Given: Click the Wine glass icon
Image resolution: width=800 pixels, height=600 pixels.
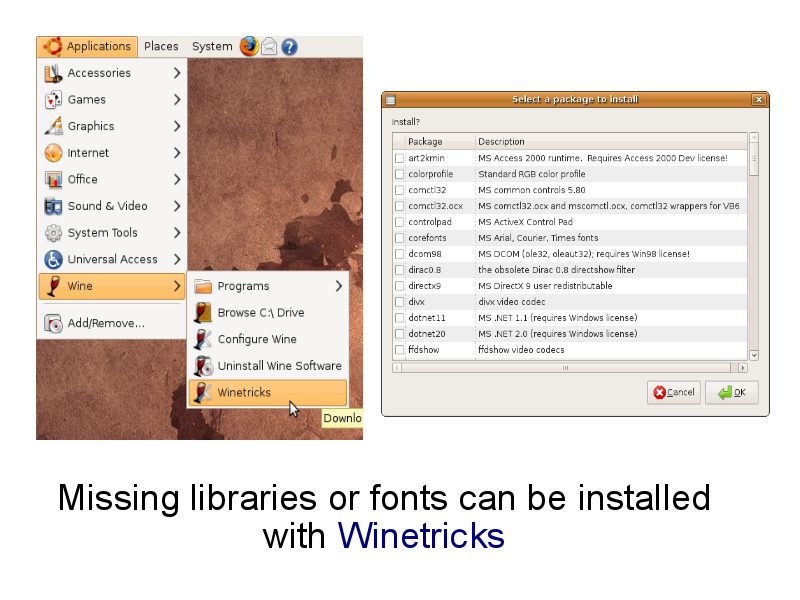Looking at the screenshot, I should click(x=53, y=286).
